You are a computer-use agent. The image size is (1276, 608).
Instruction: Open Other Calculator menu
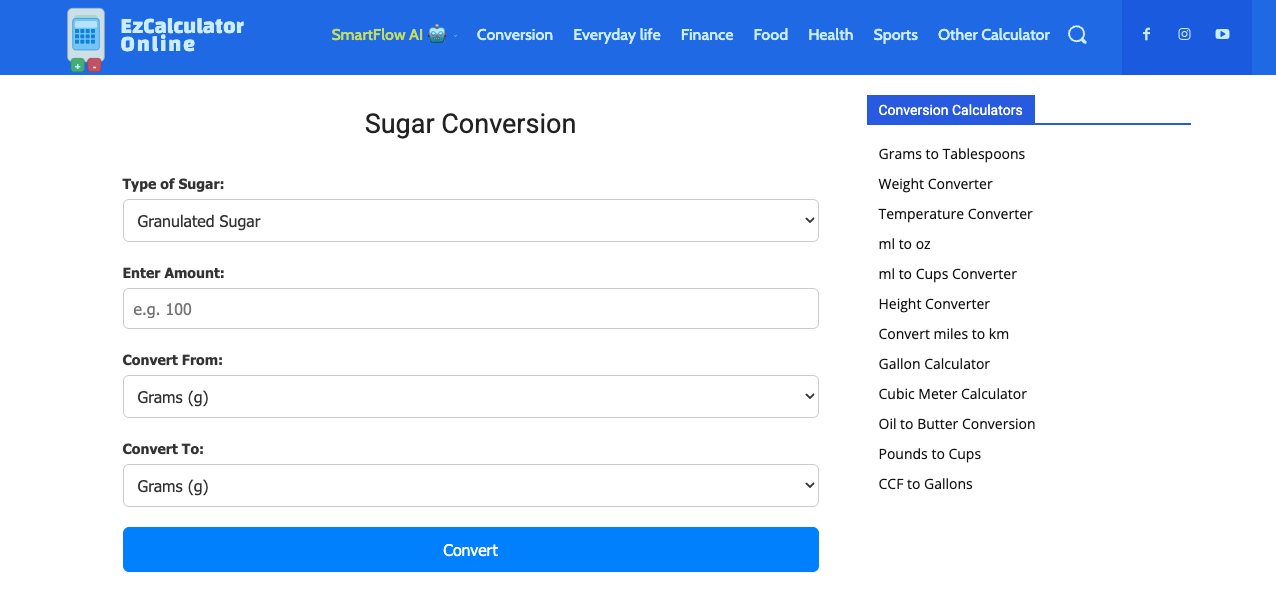994,35
